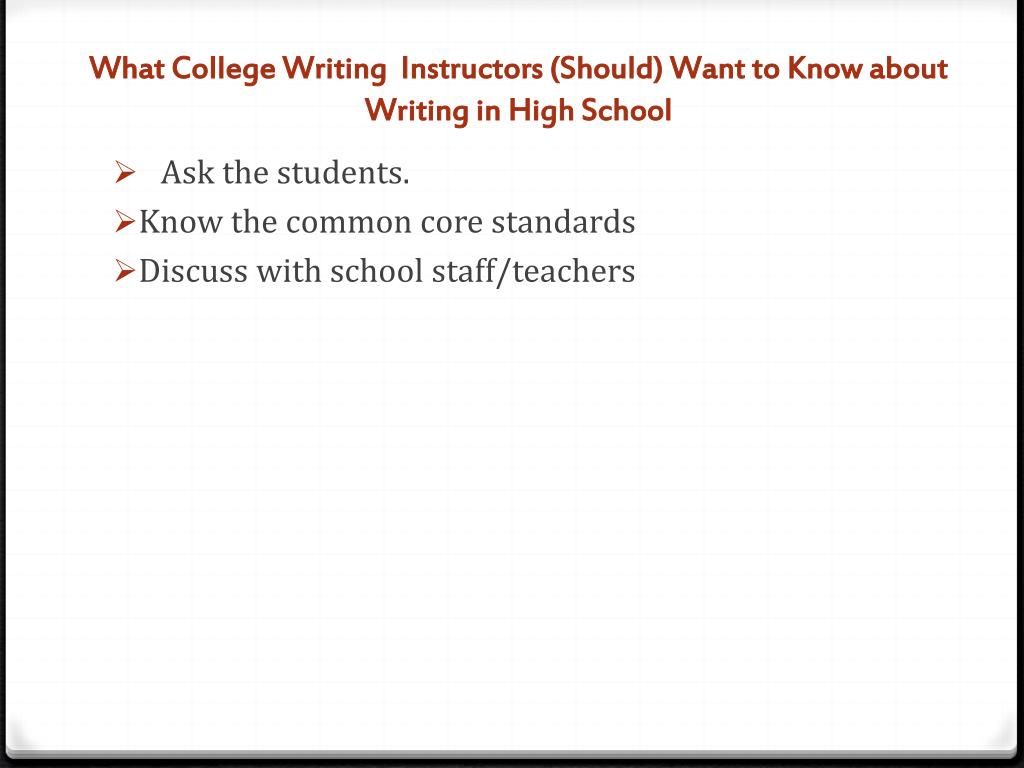Select the "Discuss with school staff/teachers" line
Image resolution: width=1024 pixels, height=768 pixels.
tap(387, 271)
